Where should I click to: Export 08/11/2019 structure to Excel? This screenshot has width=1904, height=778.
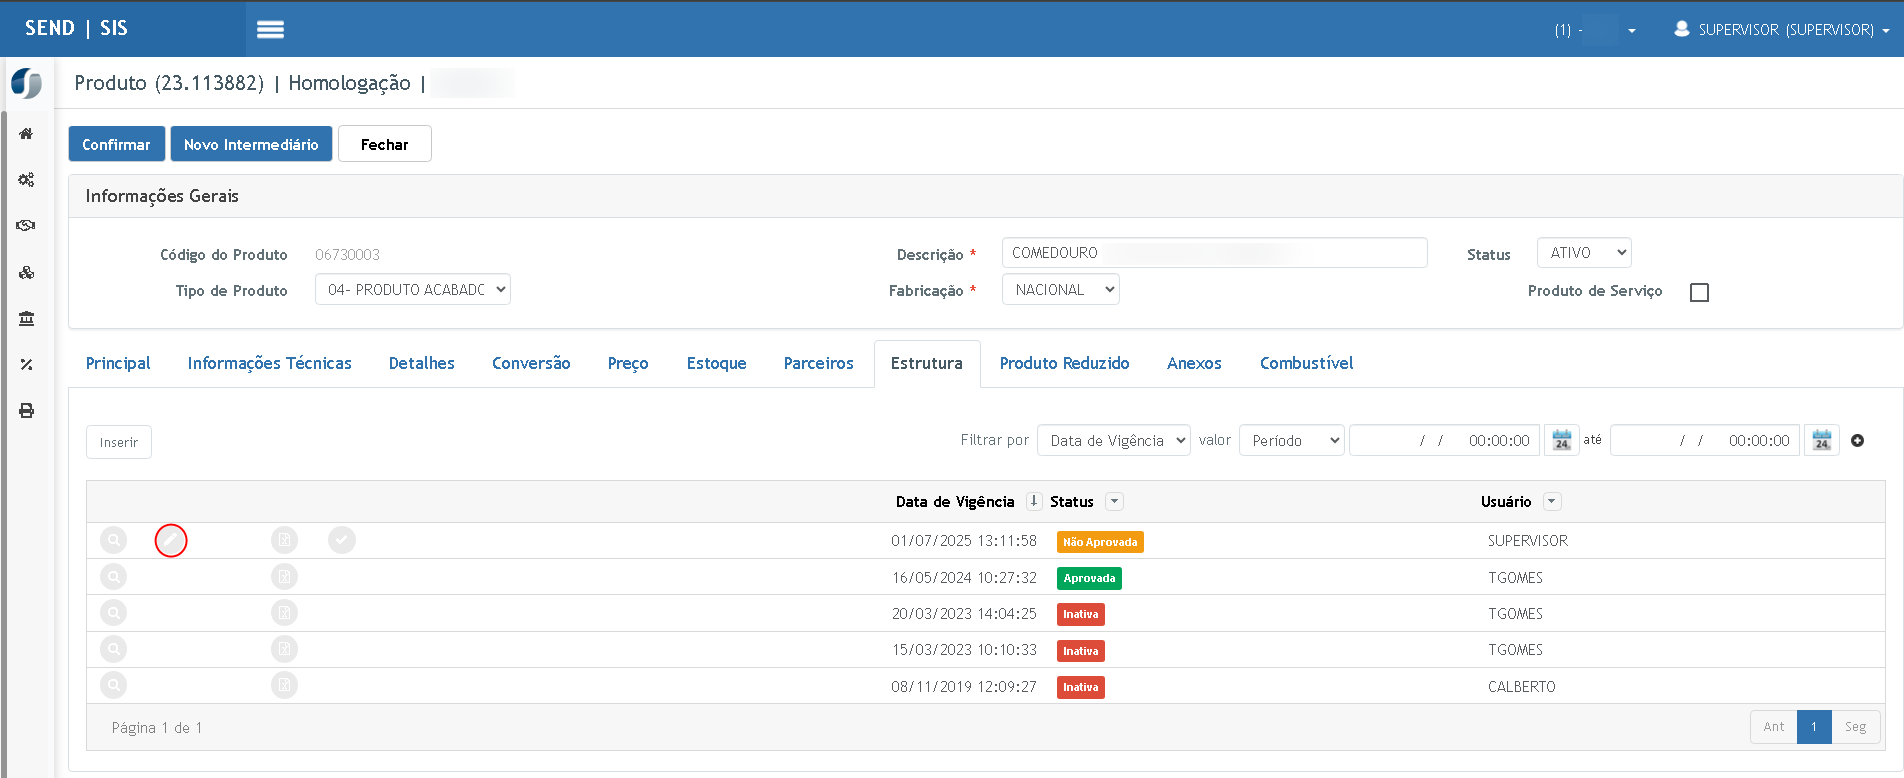(285, 686)
